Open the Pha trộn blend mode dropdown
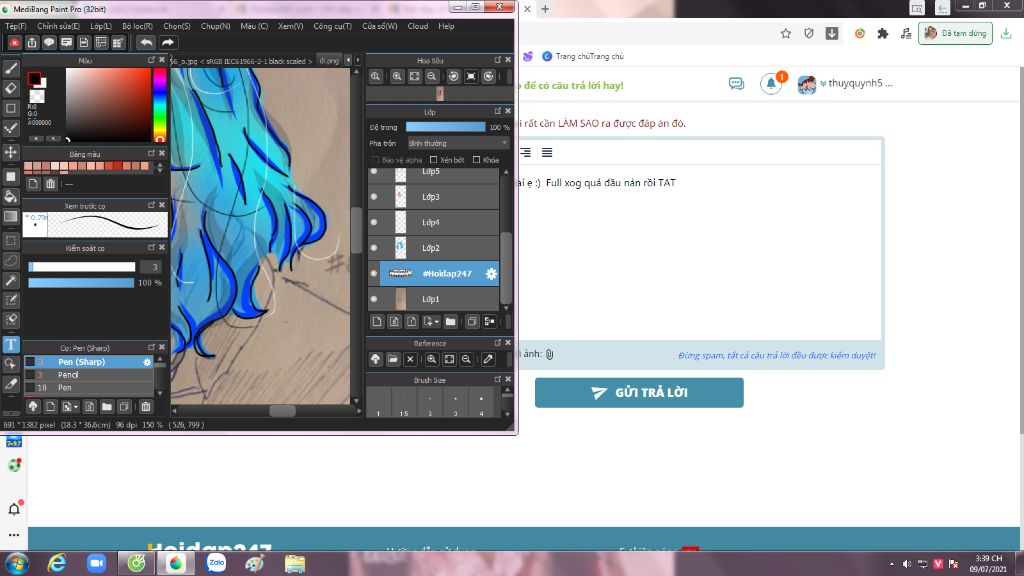This screenshot has height=576, width=1024. pyautogui.click(x=457, y=143)
